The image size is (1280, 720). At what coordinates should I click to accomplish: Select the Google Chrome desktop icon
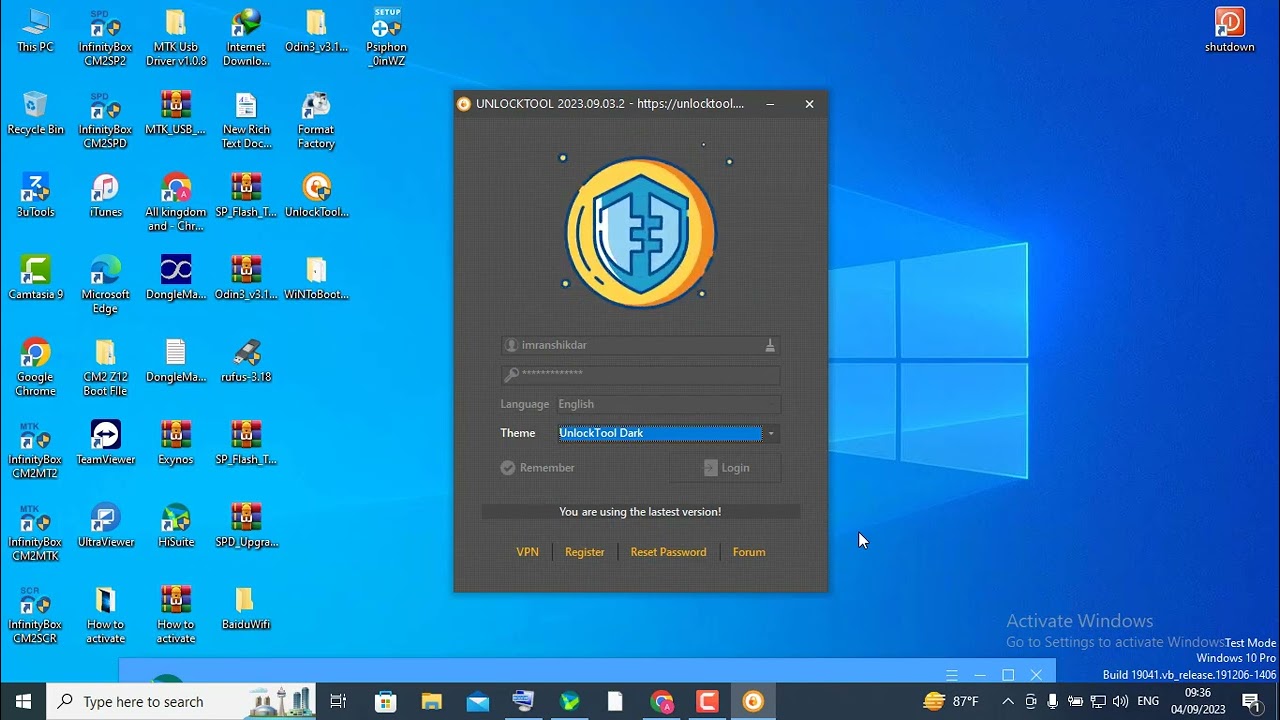click(x=35, y=367)
